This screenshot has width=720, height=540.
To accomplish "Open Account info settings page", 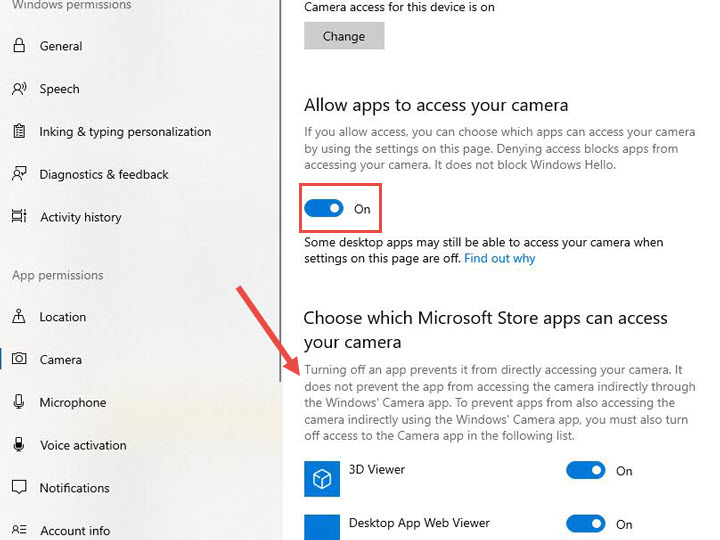I will 75,530.
